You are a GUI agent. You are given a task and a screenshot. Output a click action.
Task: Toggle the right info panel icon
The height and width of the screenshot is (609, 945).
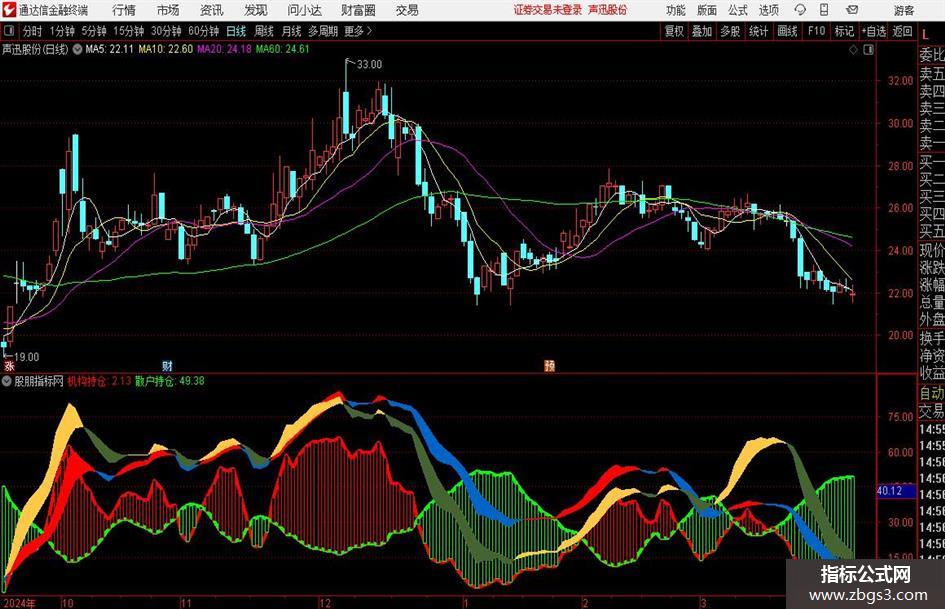click(868, 50)
